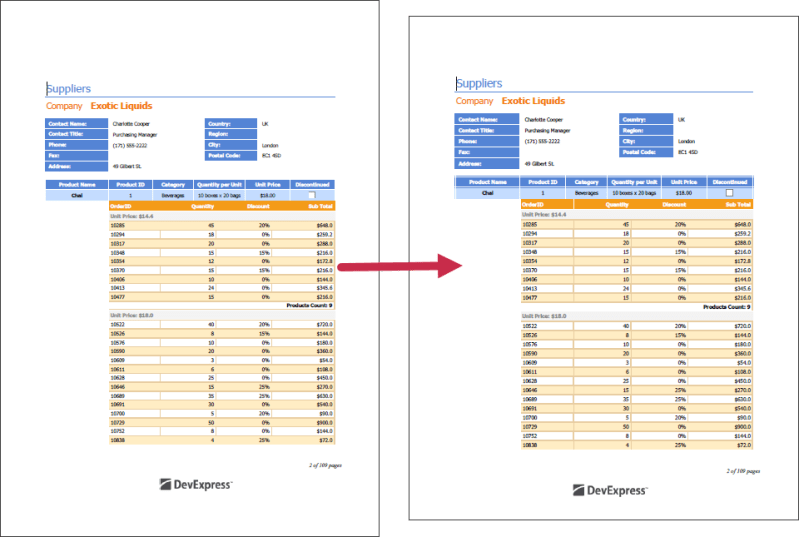The height and width of the screenshot is (537, 799).
Task: Click the DevExpress logo on the left page
Action: click(196, 485)
